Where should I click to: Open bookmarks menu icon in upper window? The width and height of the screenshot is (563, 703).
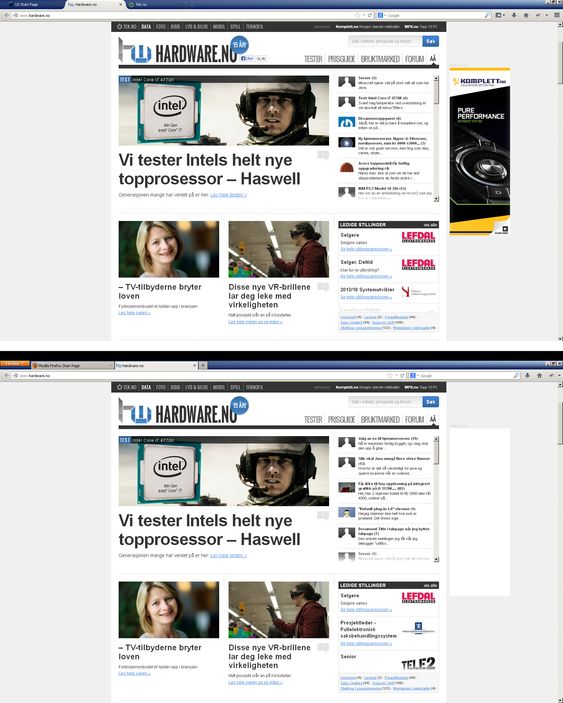[500, 15]
